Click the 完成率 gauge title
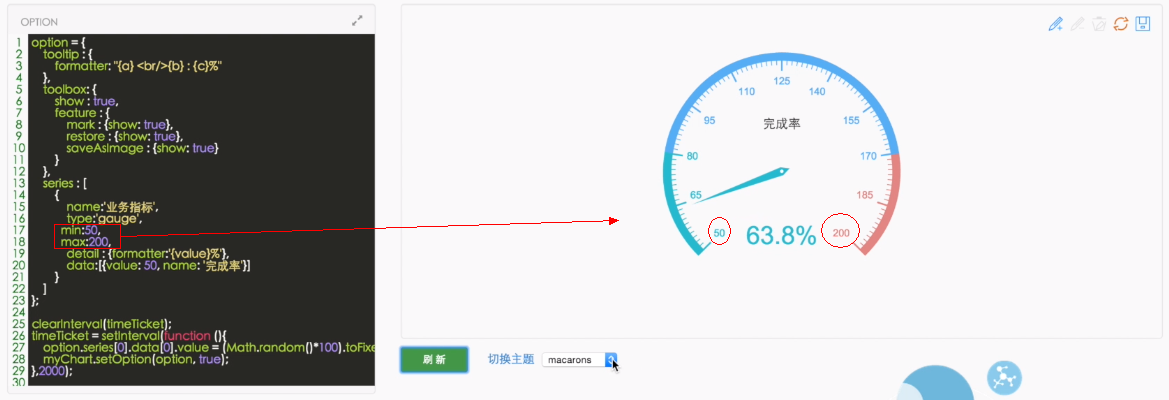The image size is (1169, 400). click(x=782, y=124)
